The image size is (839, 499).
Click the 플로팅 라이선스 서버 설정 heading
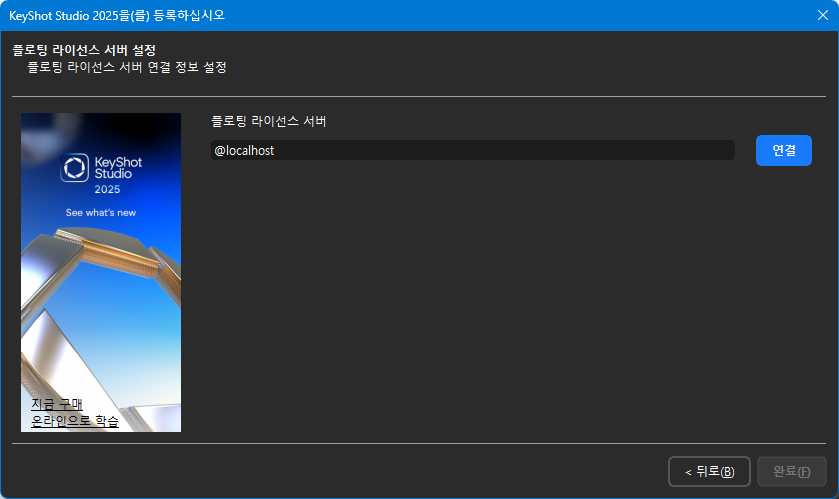coord(84,50)
